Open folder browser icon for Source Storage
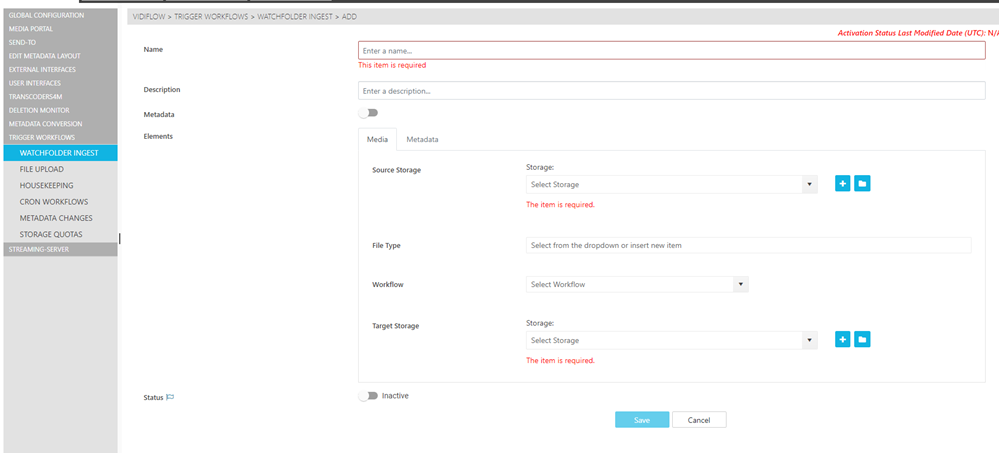The image size is (999, 453). click(862, 184)
